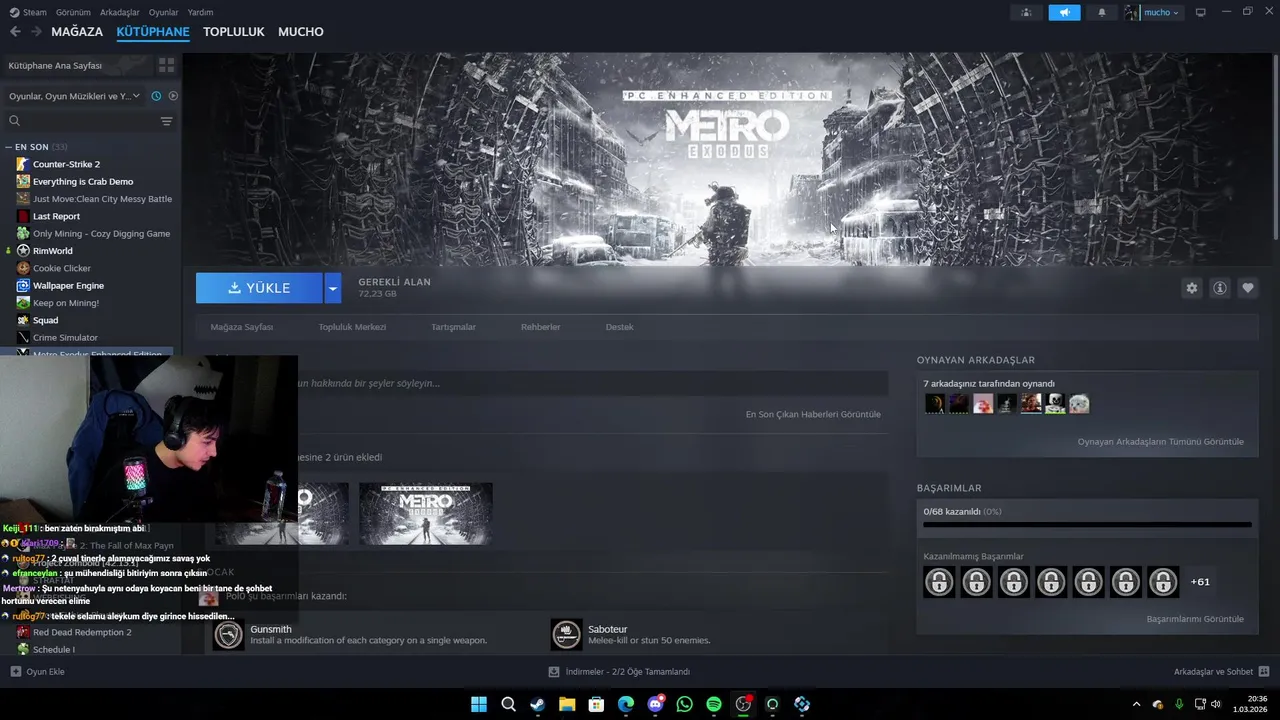This screenshot has height=720, width=1280.
Task: Click the Metro Exodus Enhanced Edition thumbnail
Action: coord(426,513)
